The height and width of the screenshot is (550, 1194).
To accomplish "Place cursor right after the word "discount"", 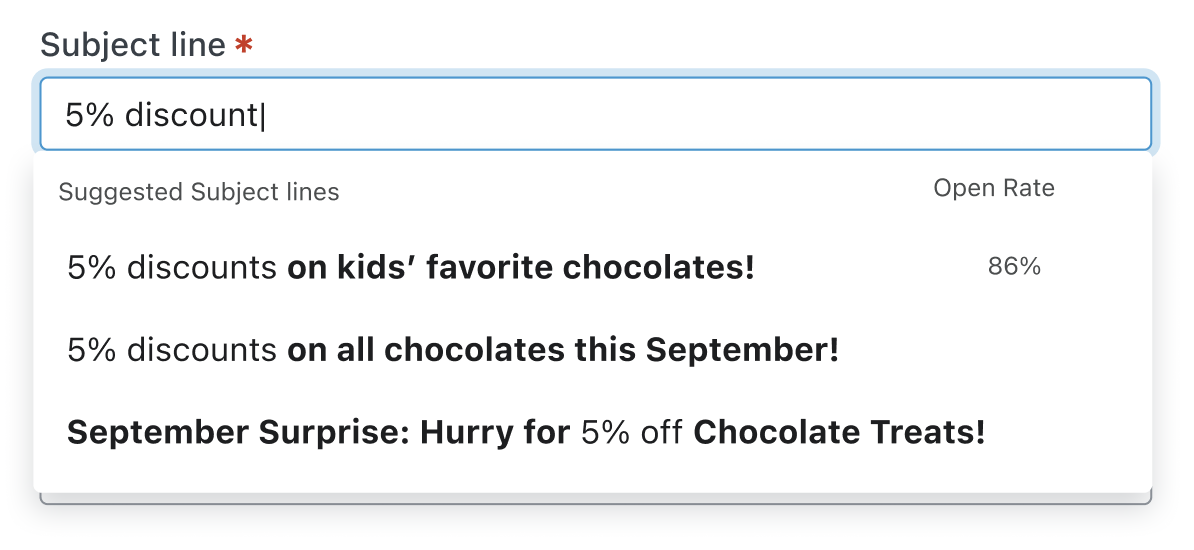I will (x=260, y=115).
